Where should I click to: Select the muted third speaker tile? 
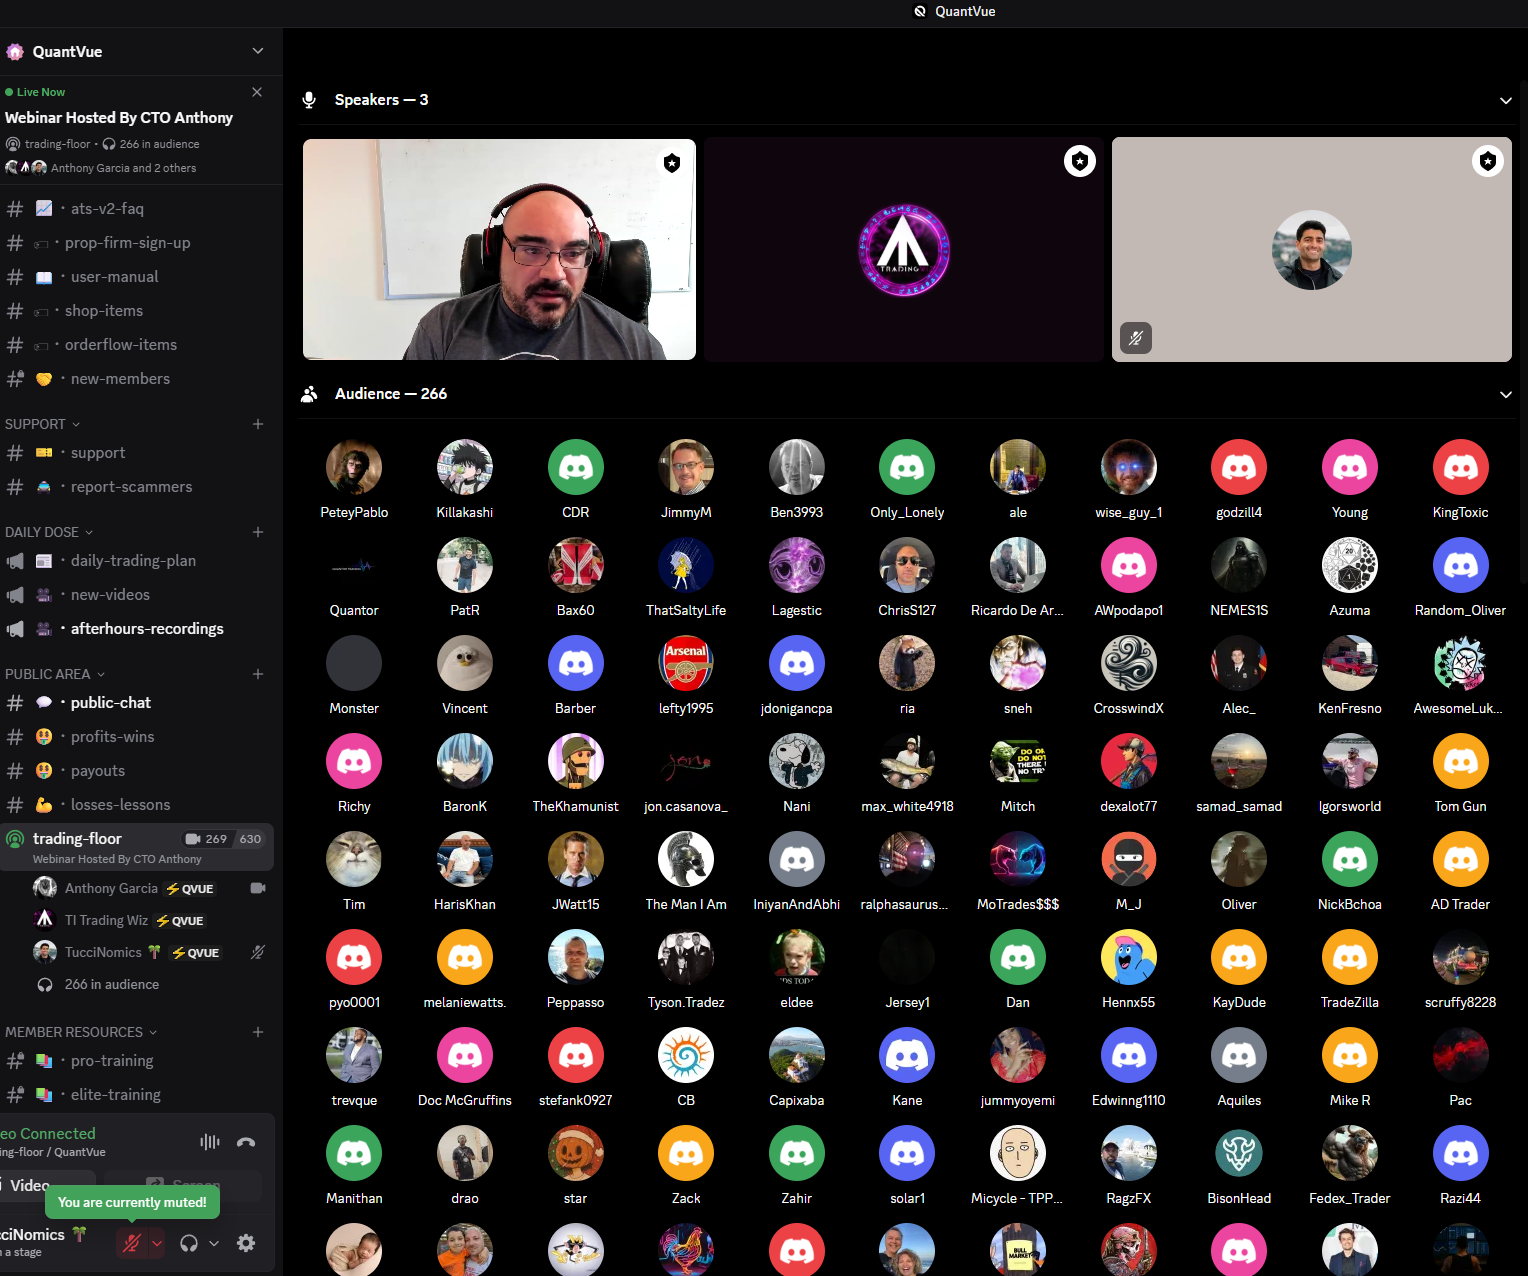pos(1312,249)
